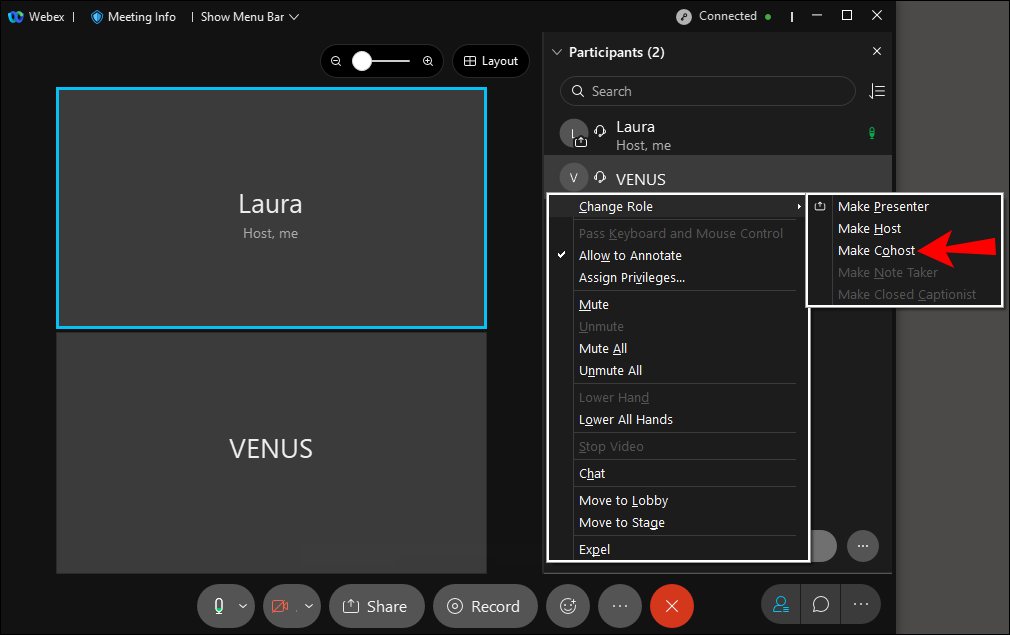The height and width of the screenshot is (635, 1010).
Task: Click the red leave meeting button
Action: 672,606
